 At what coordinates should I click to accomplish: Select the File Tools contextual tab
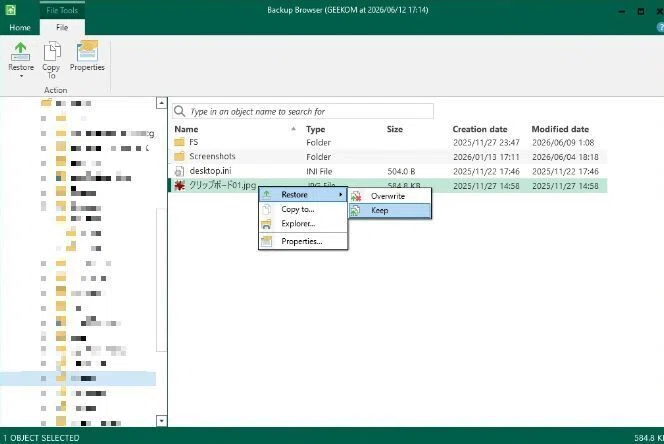click(x=62, y=10)
